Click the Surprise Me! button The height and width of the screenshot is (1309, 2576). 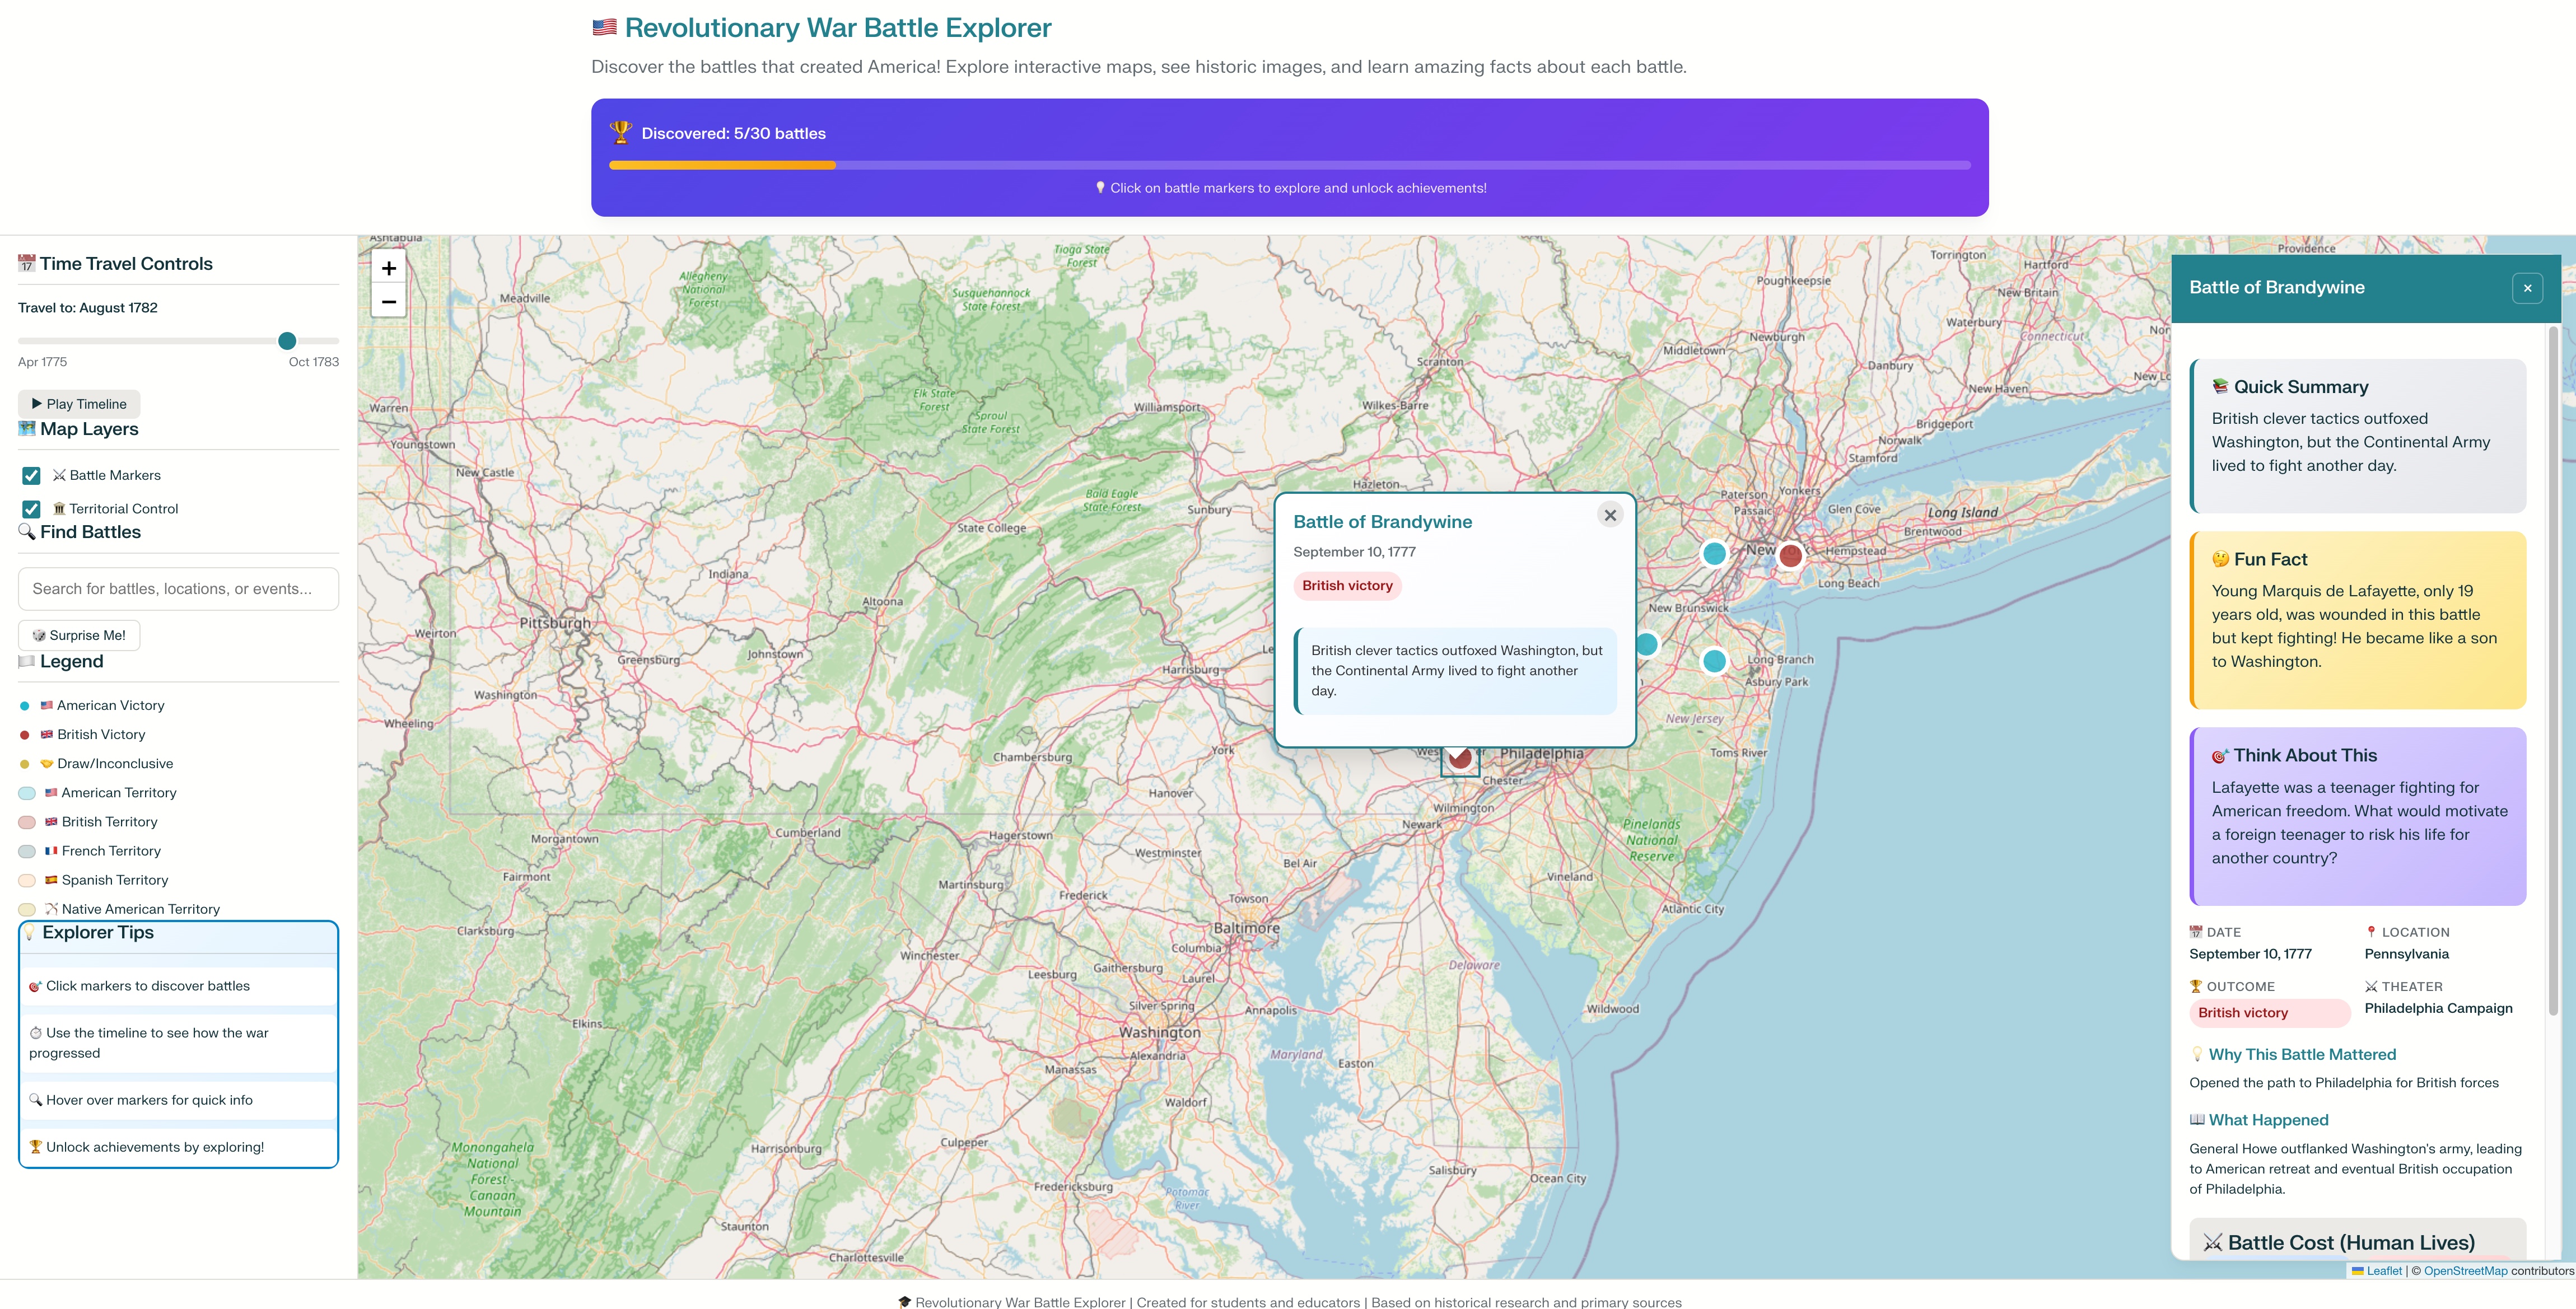pos(79,635)
